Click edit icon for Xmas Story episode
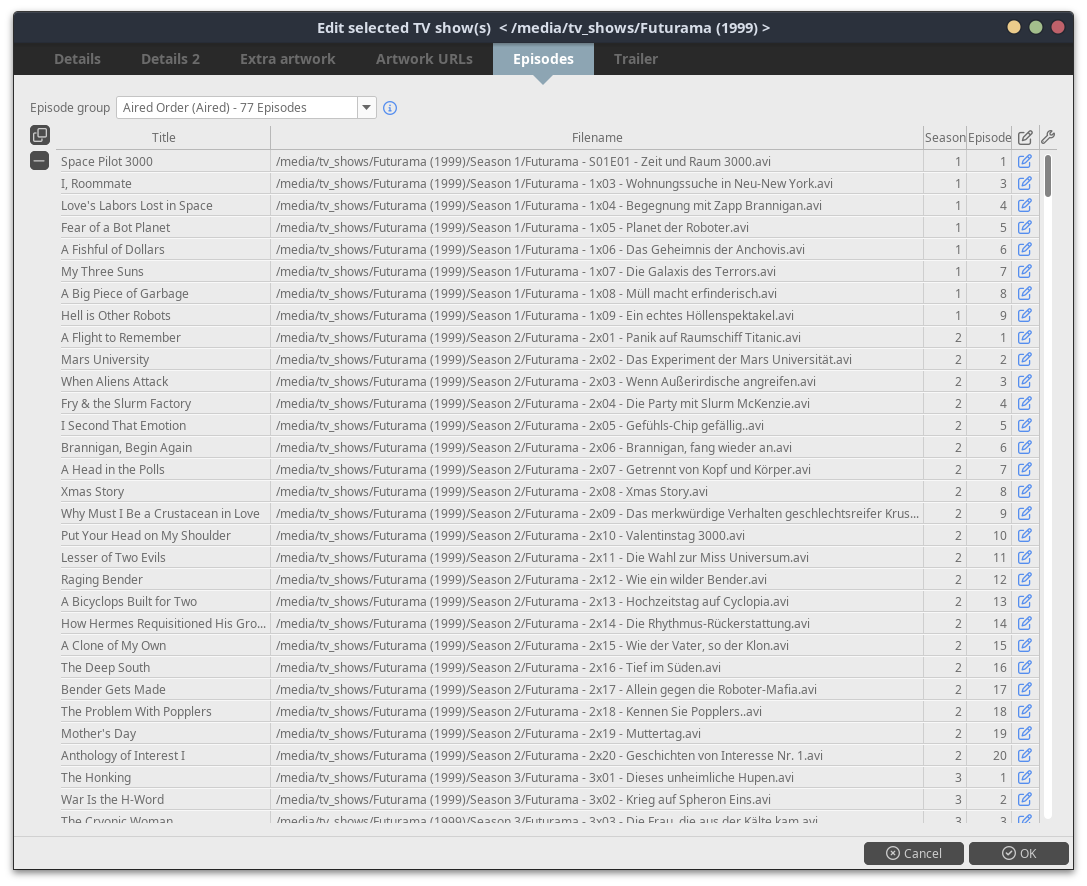 [1024, 491]
